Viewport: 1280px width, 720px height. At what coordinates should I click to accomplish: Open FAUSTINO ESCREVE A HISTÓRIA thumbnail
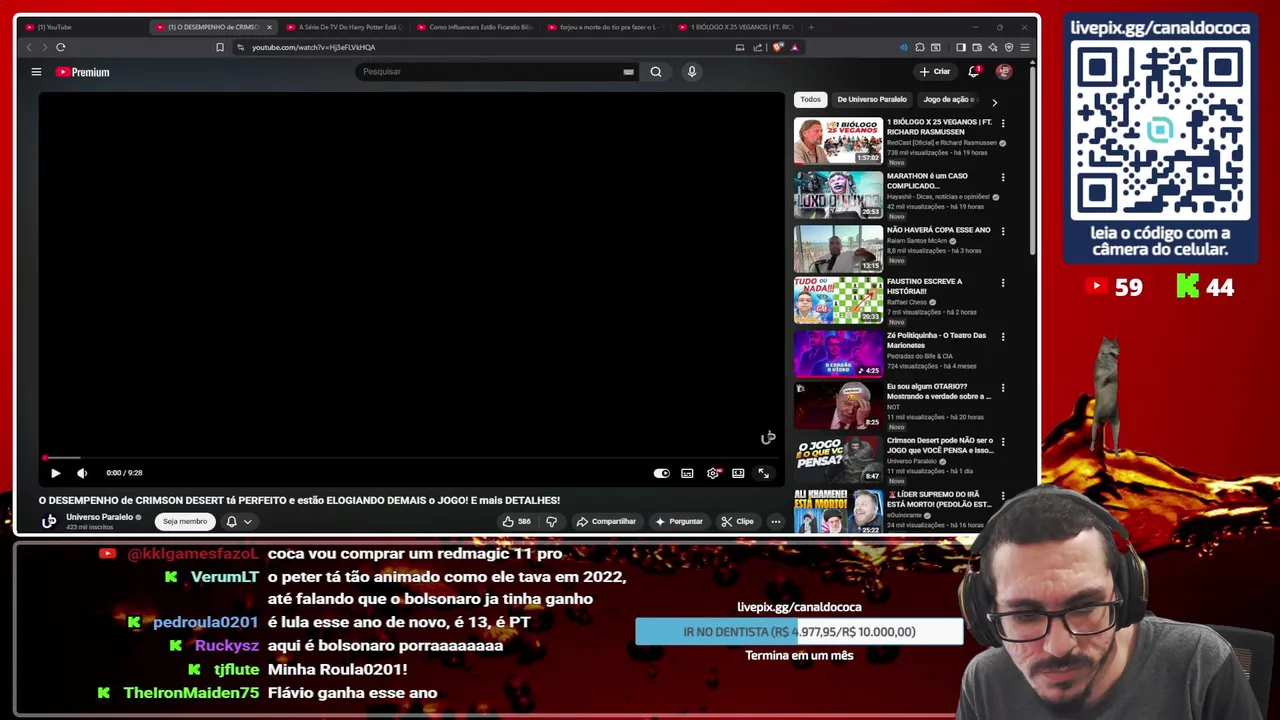[x=838, y=300]
